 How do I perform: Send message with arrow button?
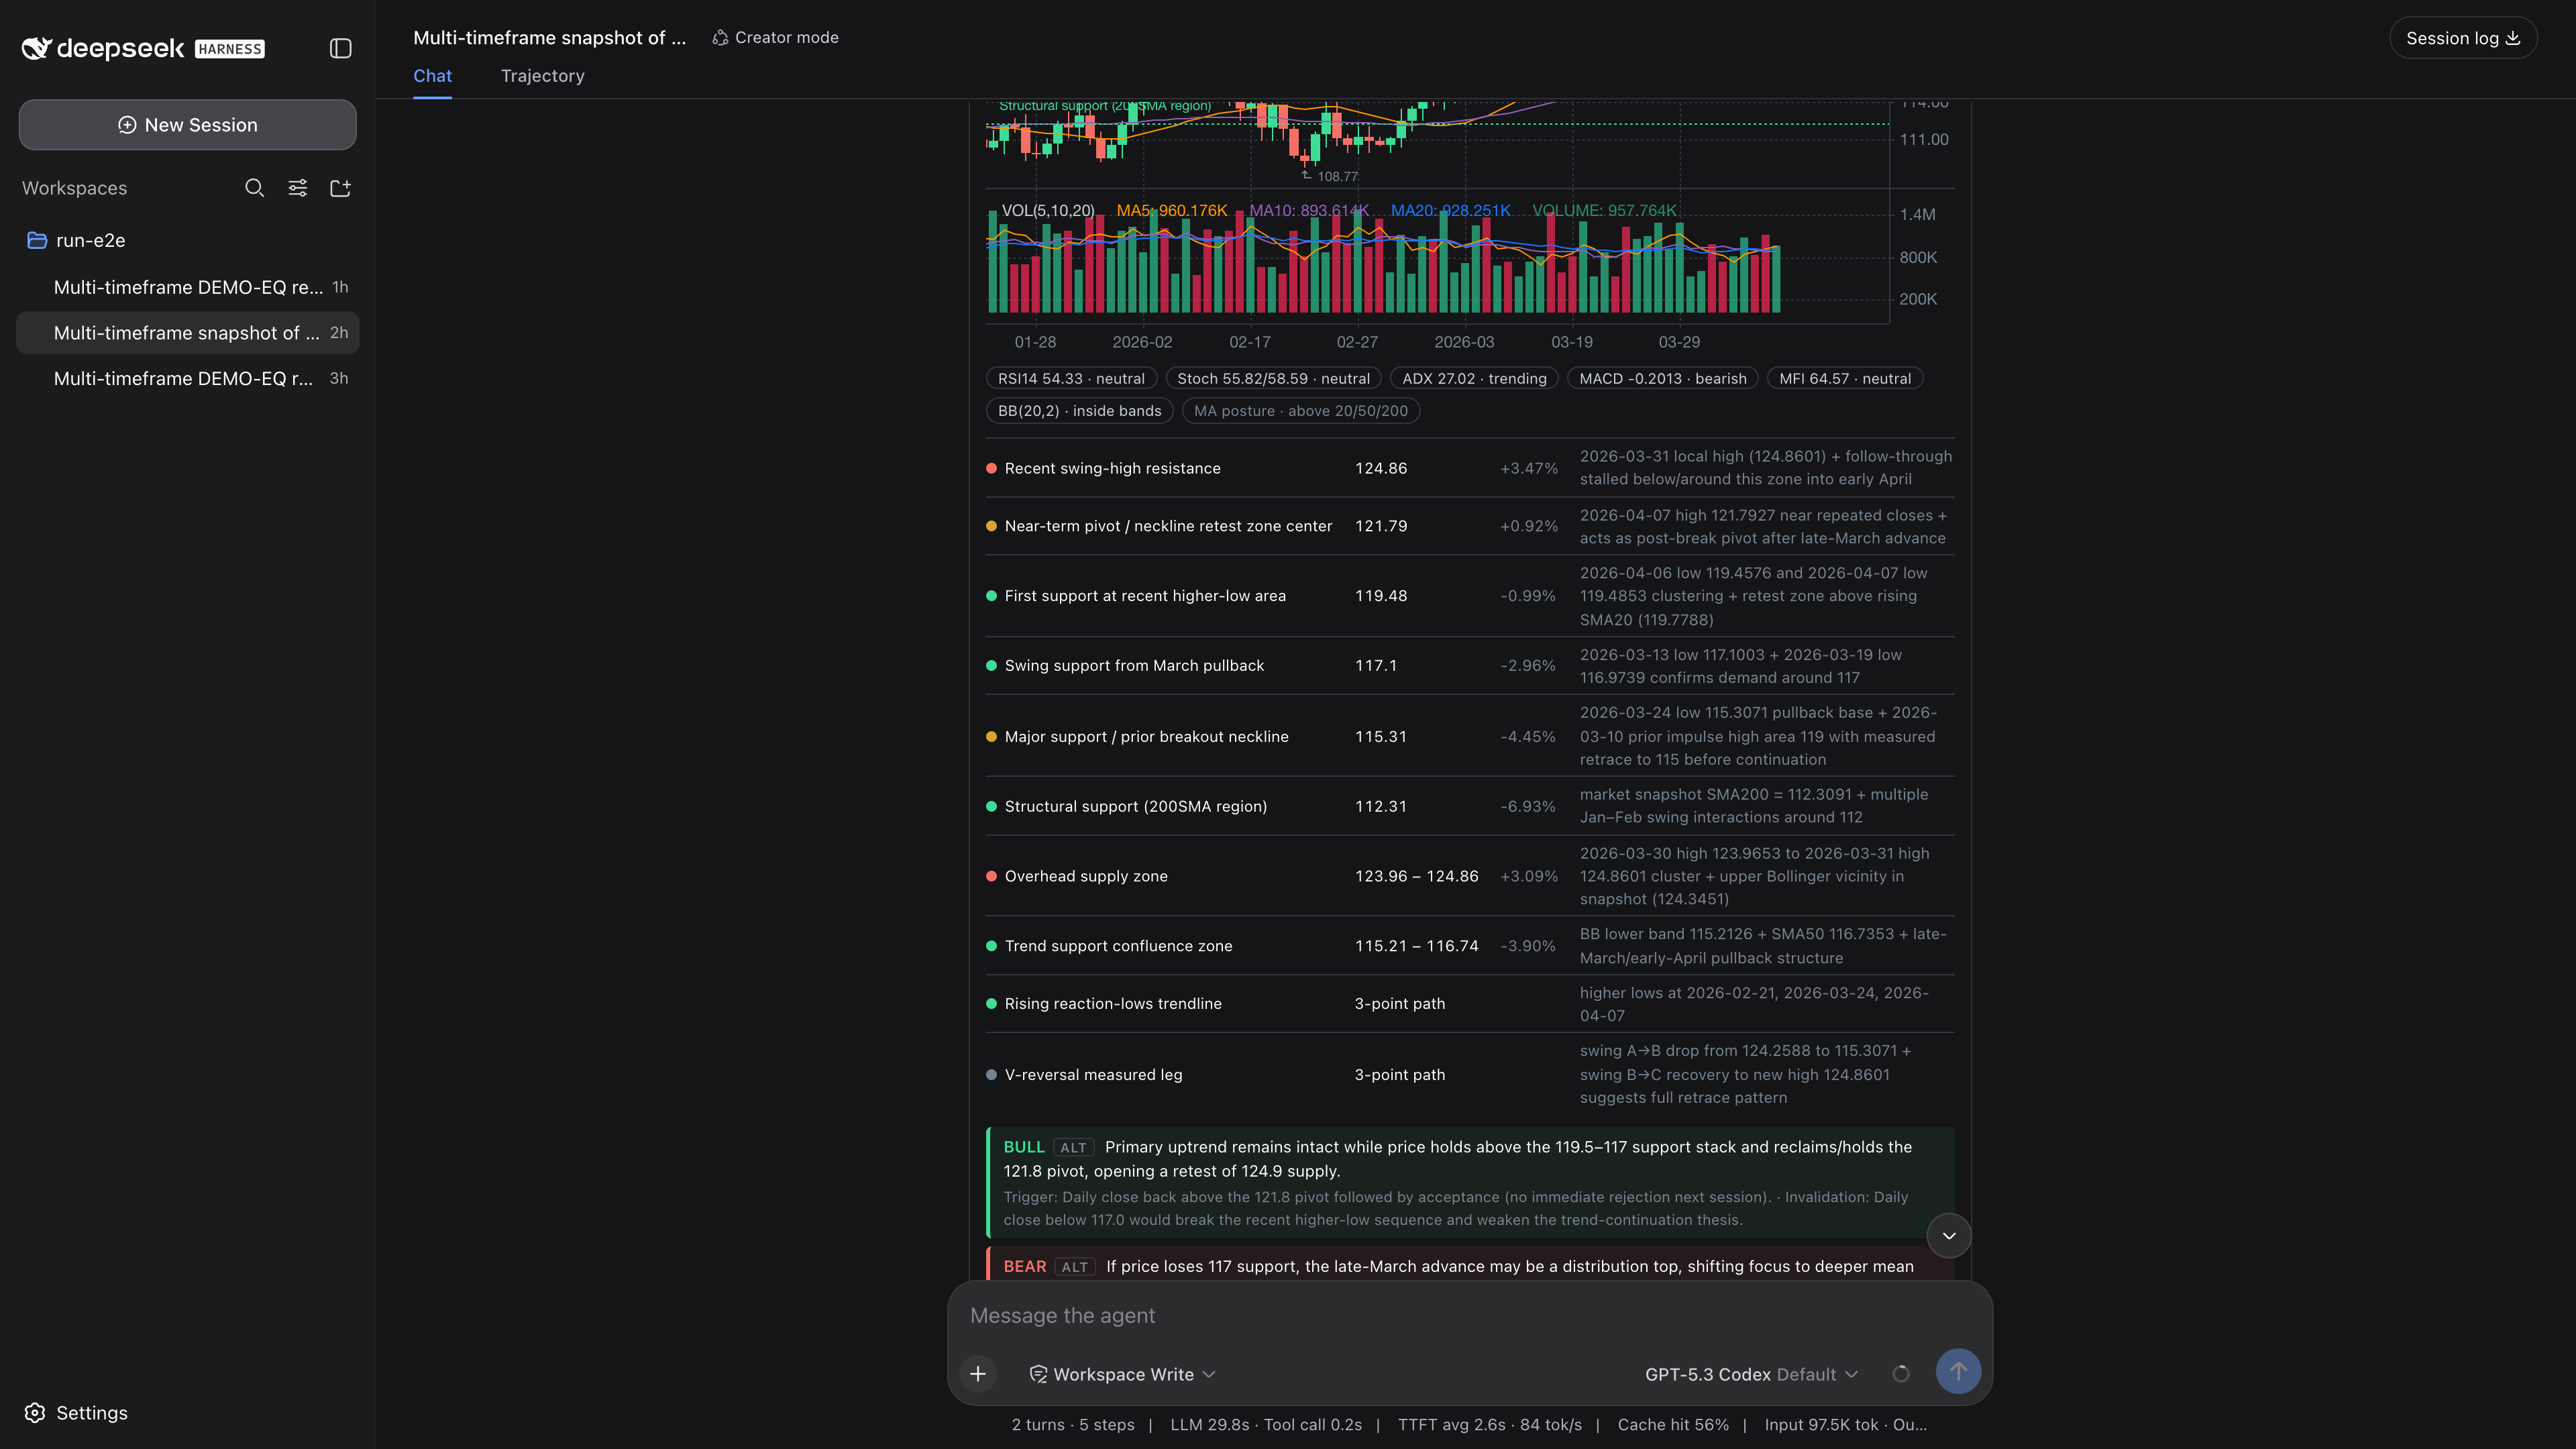tap(1958, 1371)
